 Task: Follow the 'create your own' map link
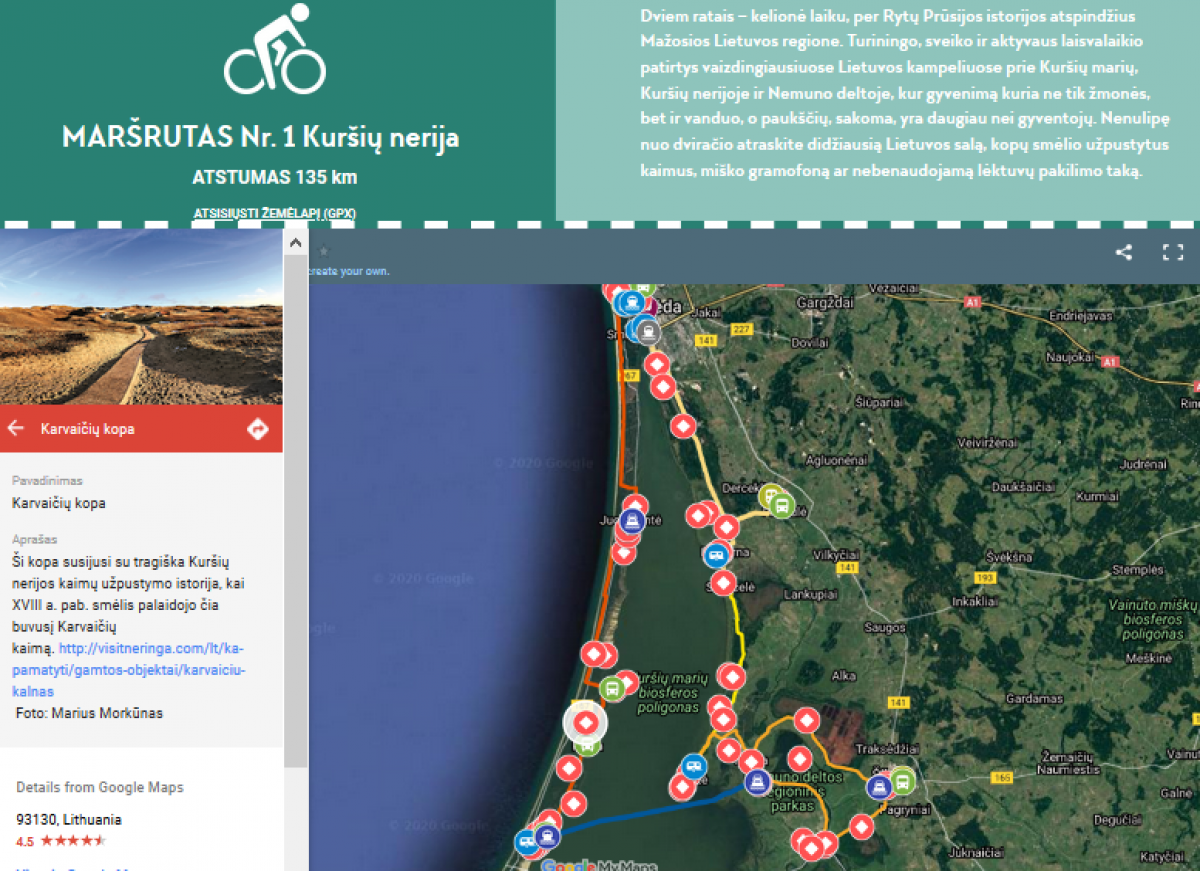[349, 271]
